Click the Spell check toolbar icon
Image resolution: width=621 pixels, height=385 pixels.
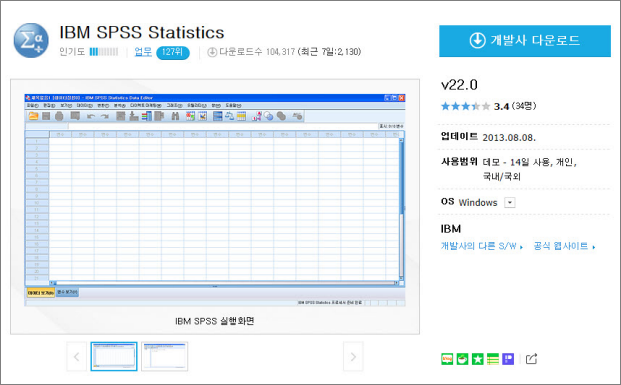pyautogui.click(x=297, y=116)
